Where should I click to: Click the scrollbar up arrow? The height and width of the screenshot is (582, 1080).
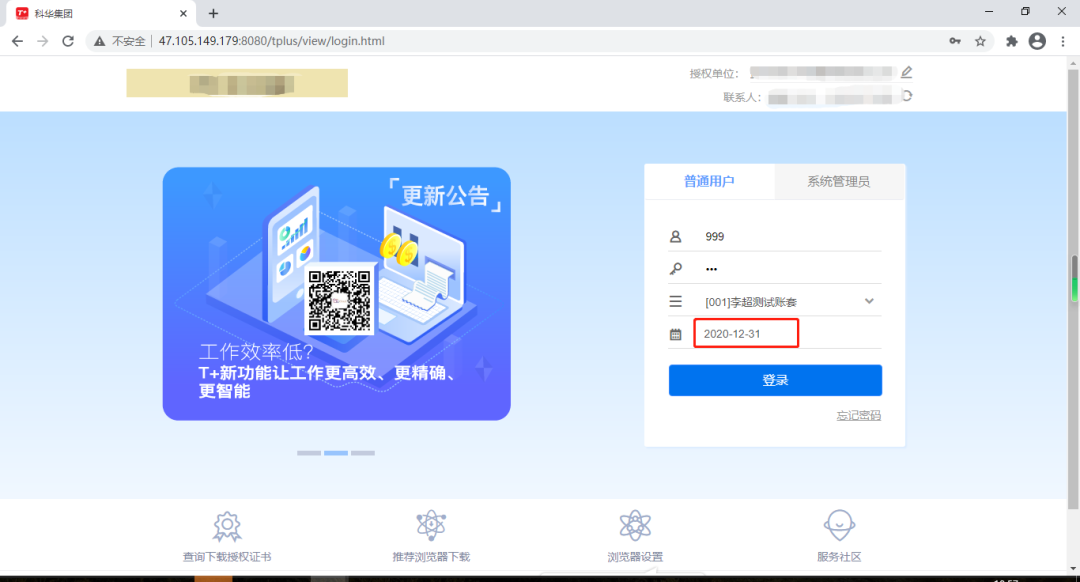click(1073, 63)
